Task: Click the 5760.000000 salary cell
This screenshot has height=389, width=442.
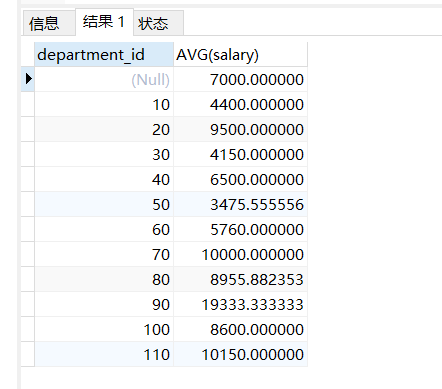Action: click(x=240, y=229)
